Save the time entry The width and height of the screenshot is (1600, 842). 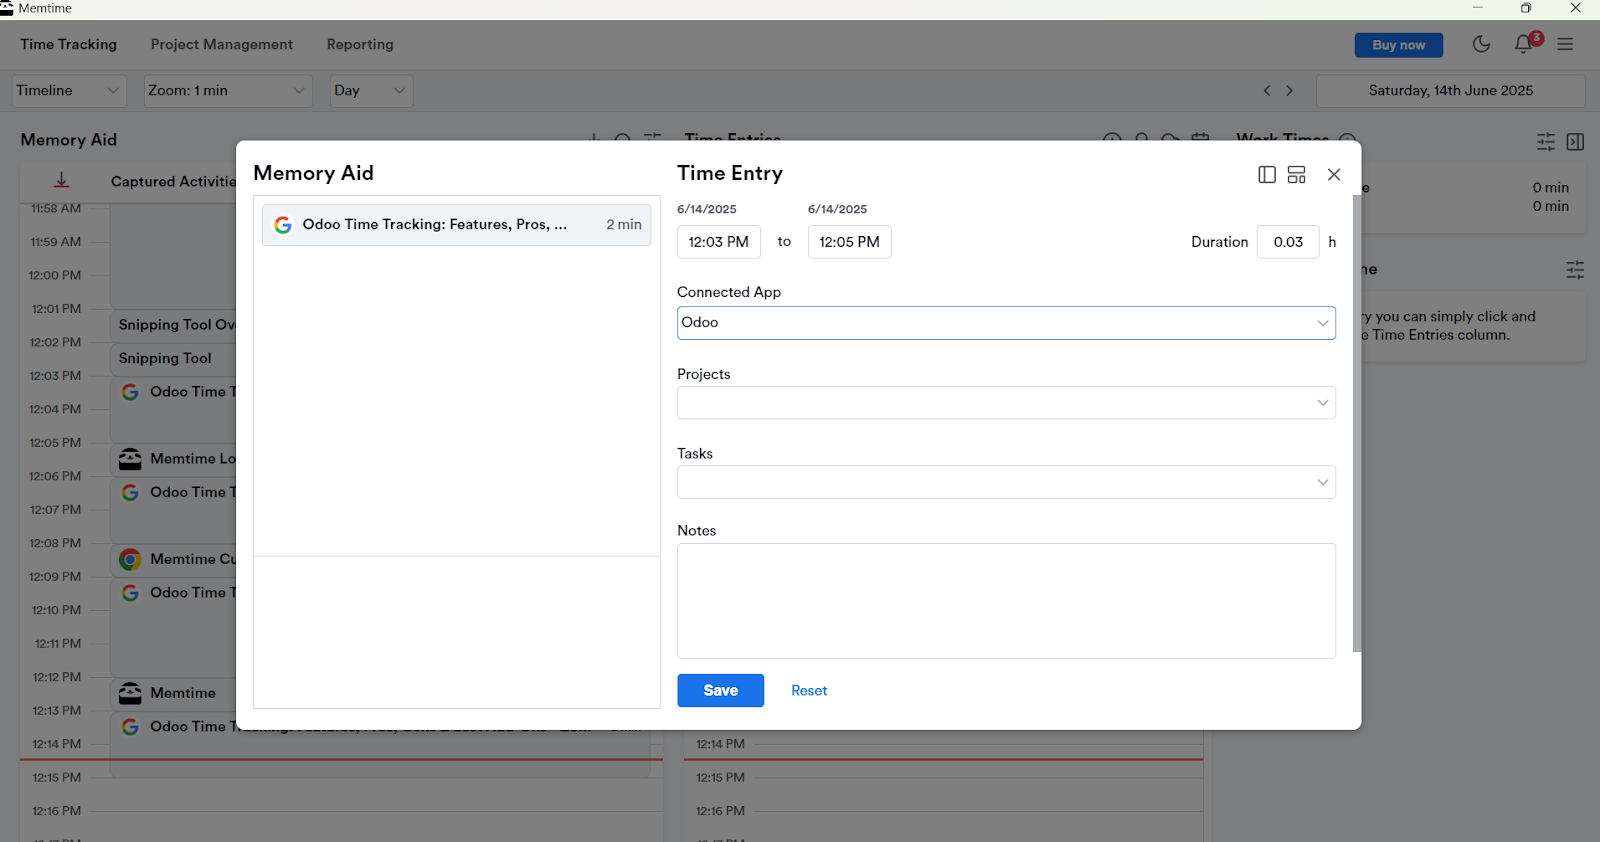(x=720, y=690)
